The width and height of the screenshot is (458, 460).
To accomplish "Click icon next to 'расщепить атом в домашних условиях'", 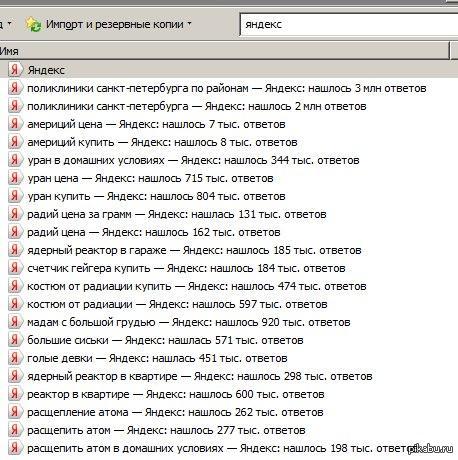I will (x=15, y=448).
